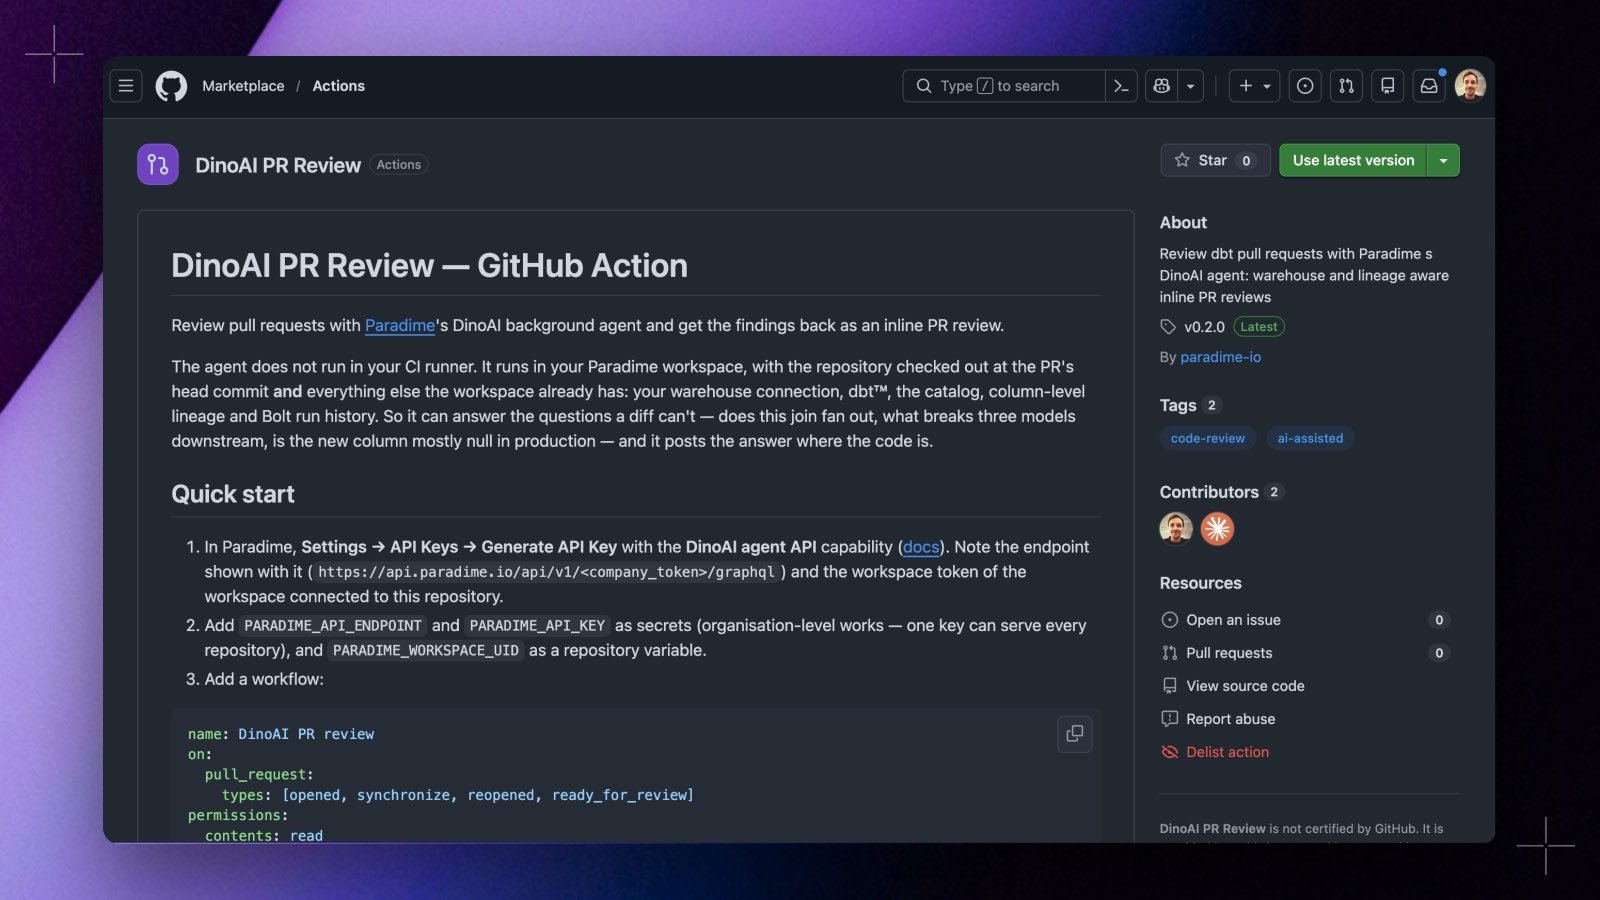Click the Marketplace breadcrumb
Screen dimensions: 1600x900
pyautogui.click(x=243, y=86)
